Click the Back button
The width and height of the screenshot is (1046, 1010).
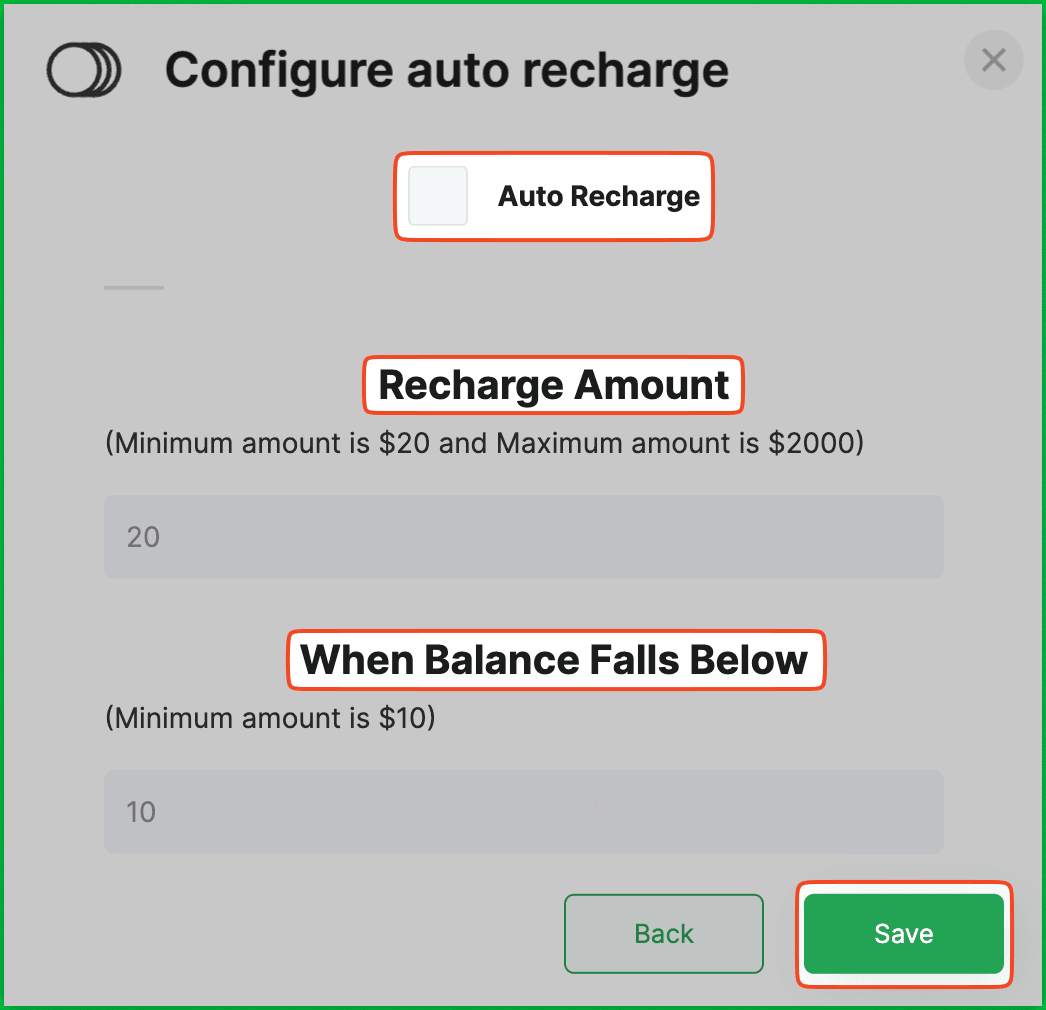pyautogui.click(x=663, y=933)
